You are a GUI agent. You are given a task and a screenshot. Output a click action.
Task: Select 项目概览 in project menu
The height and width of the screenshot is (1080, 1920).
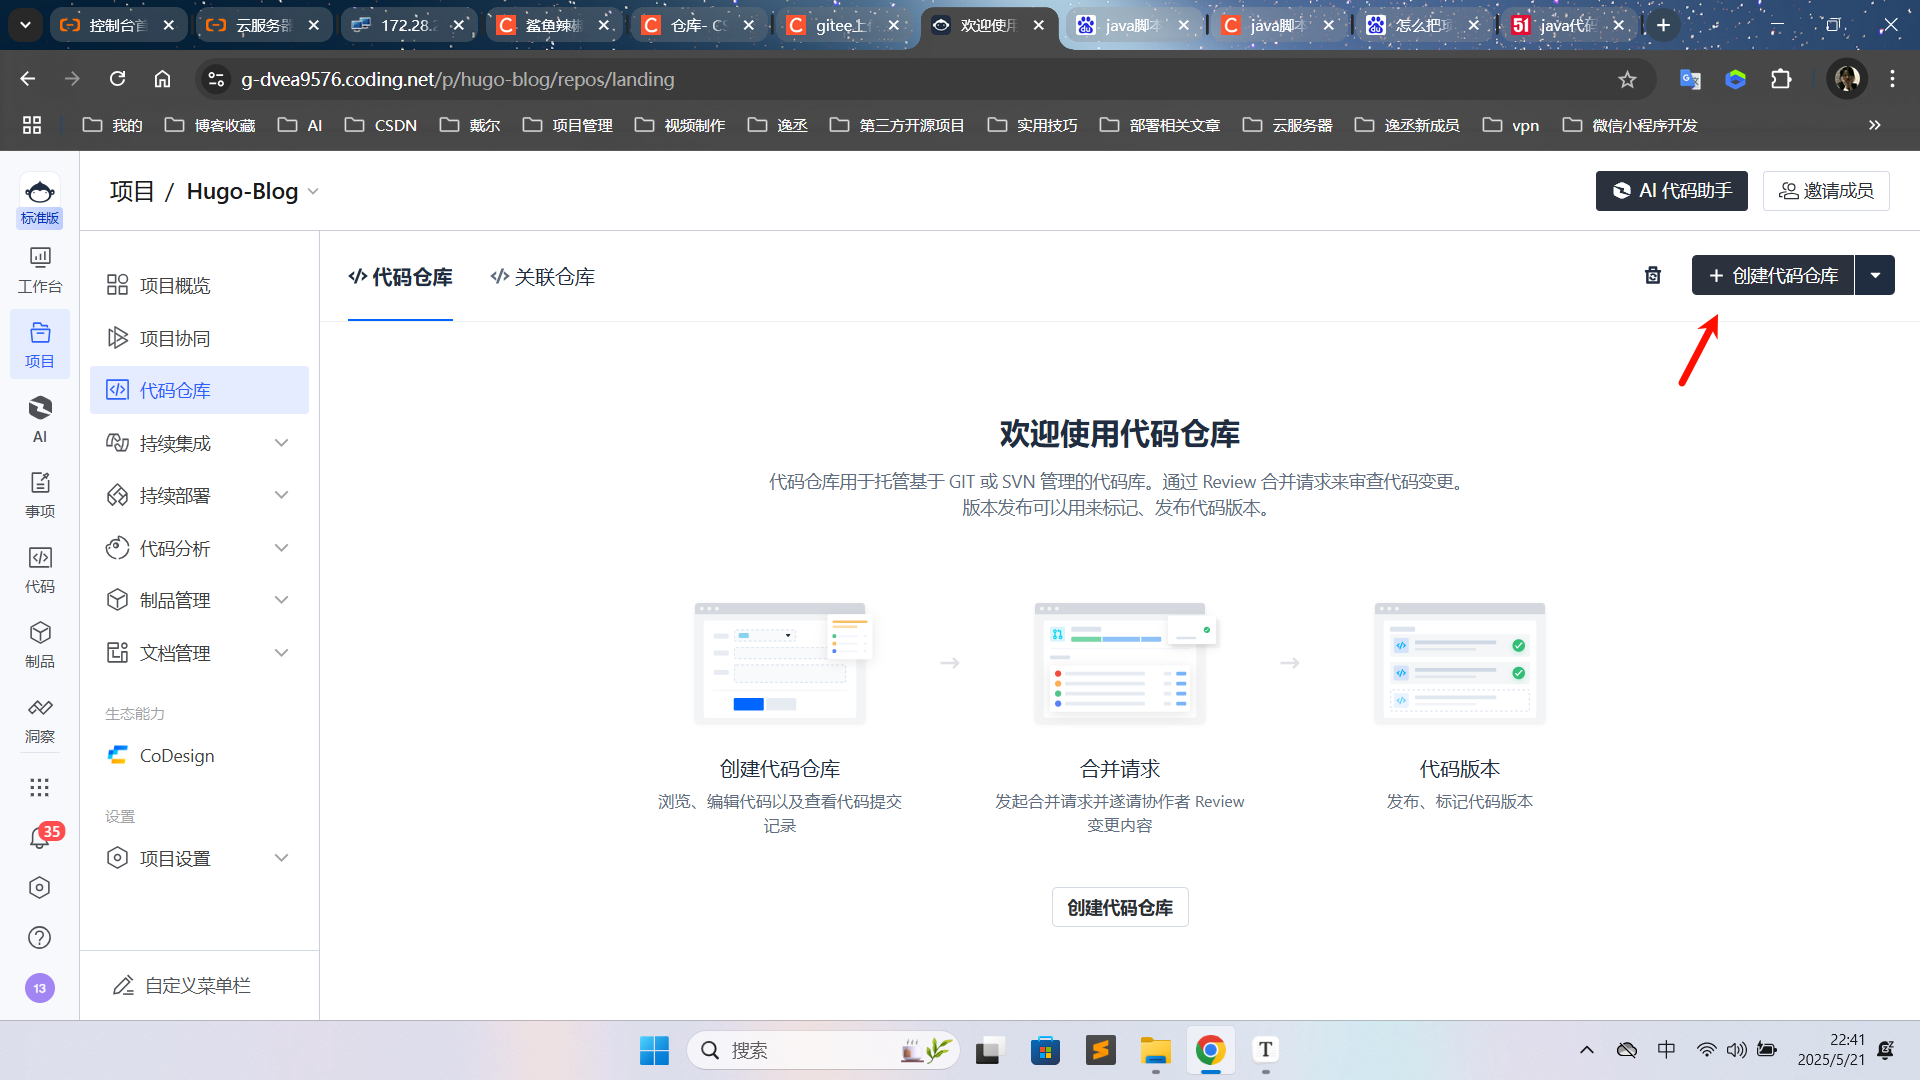(175, 286)
